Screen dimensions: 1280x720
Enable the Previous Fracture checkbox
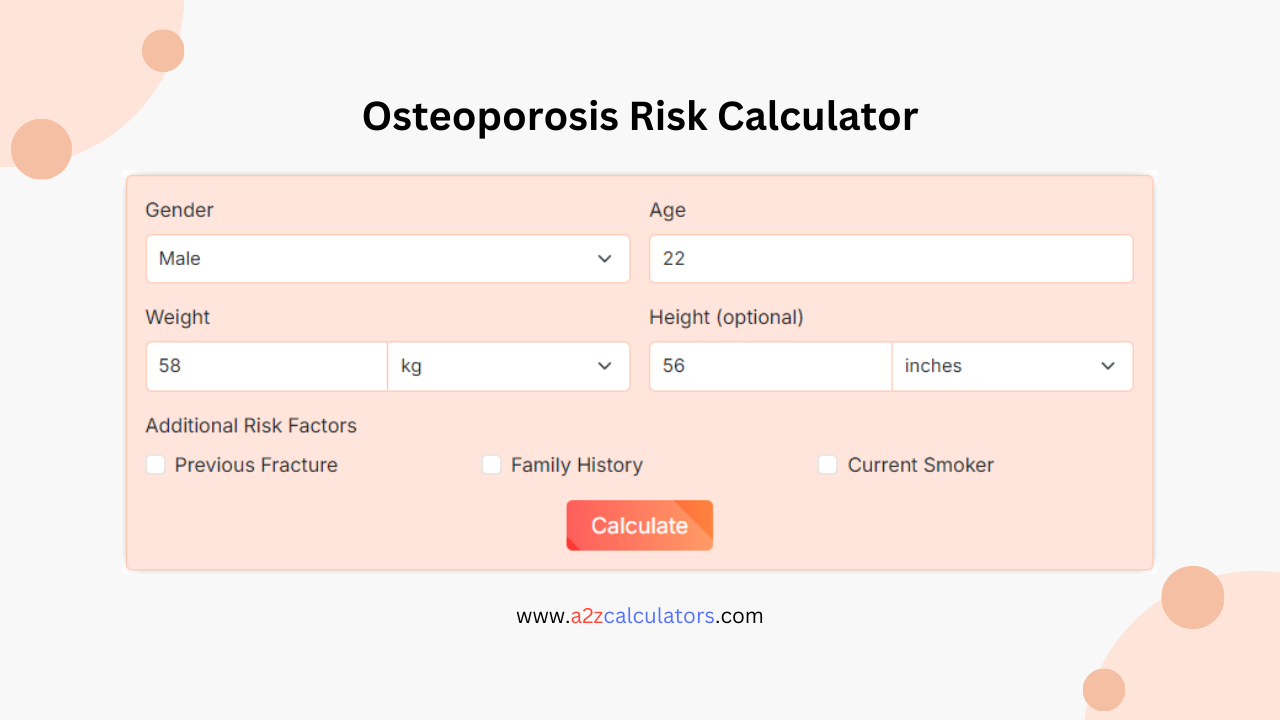click(155, 464)
